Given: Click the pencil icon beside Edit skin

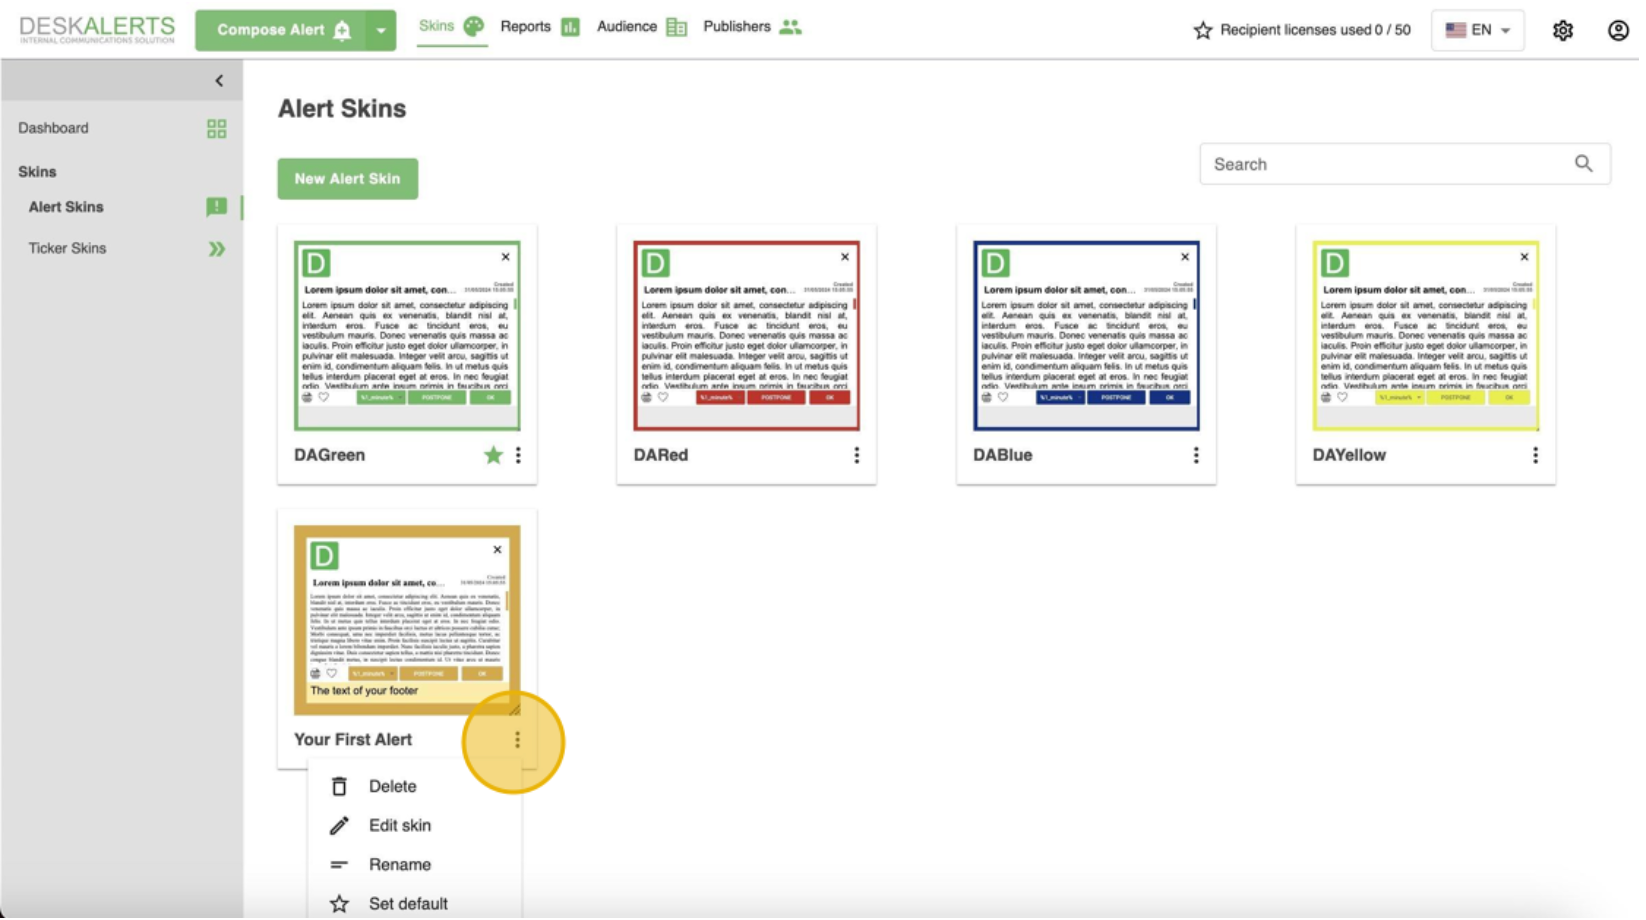Looking at the screenshot, I should tap(339, 826).
